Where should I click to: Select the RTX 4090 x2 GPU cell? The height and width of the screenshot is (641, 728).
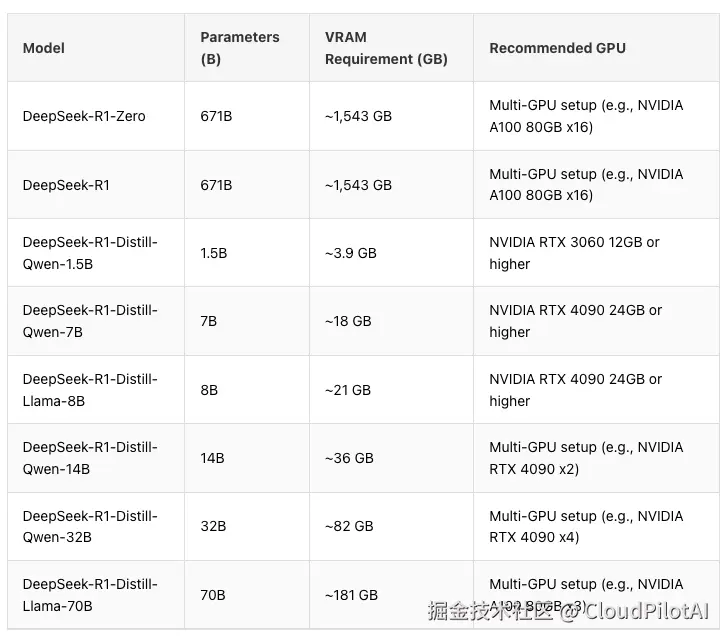[x=586, y=458]
